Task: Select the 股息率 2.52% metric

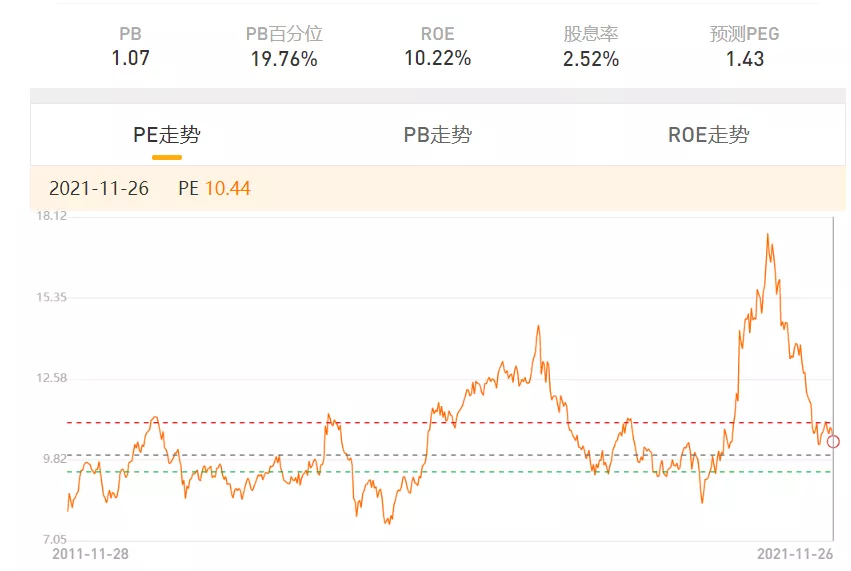Action: (x=591, y=59)
